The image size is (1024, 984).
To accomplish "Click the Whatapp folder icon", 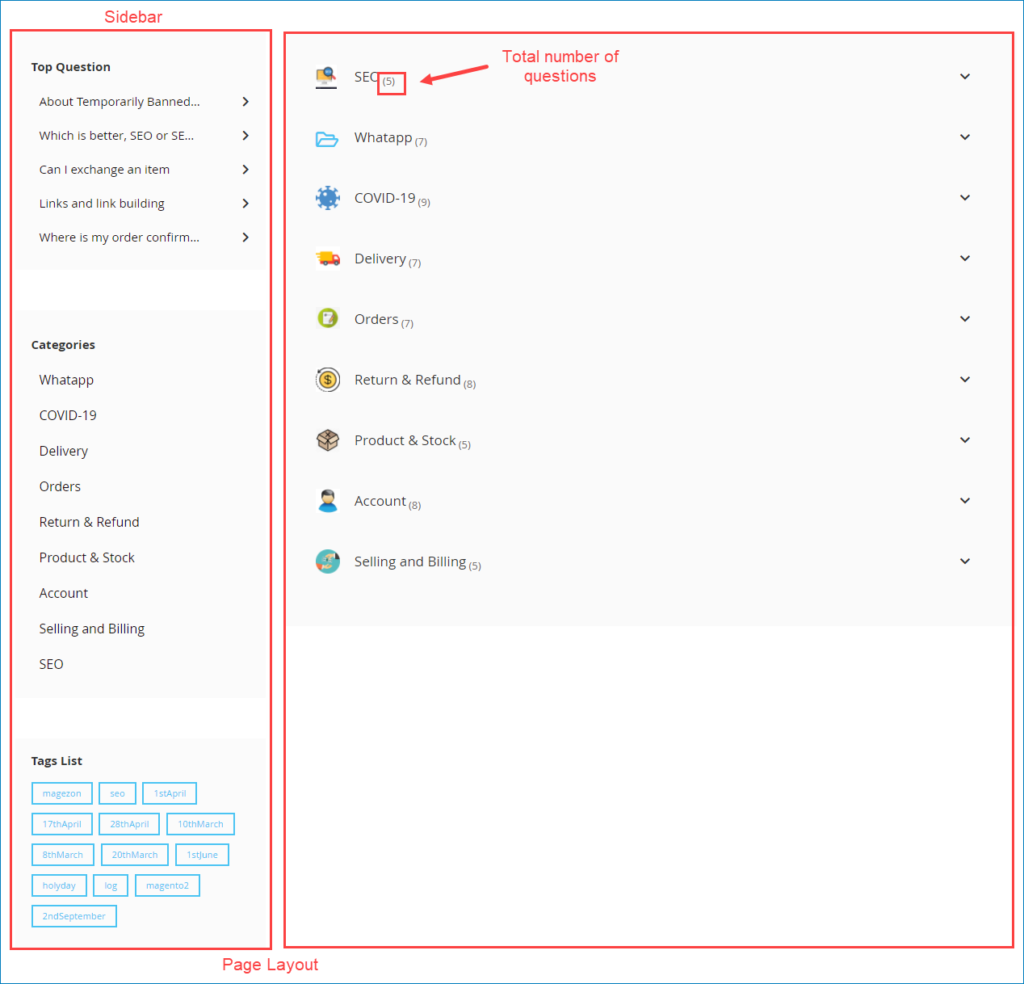I will (327, 138).
